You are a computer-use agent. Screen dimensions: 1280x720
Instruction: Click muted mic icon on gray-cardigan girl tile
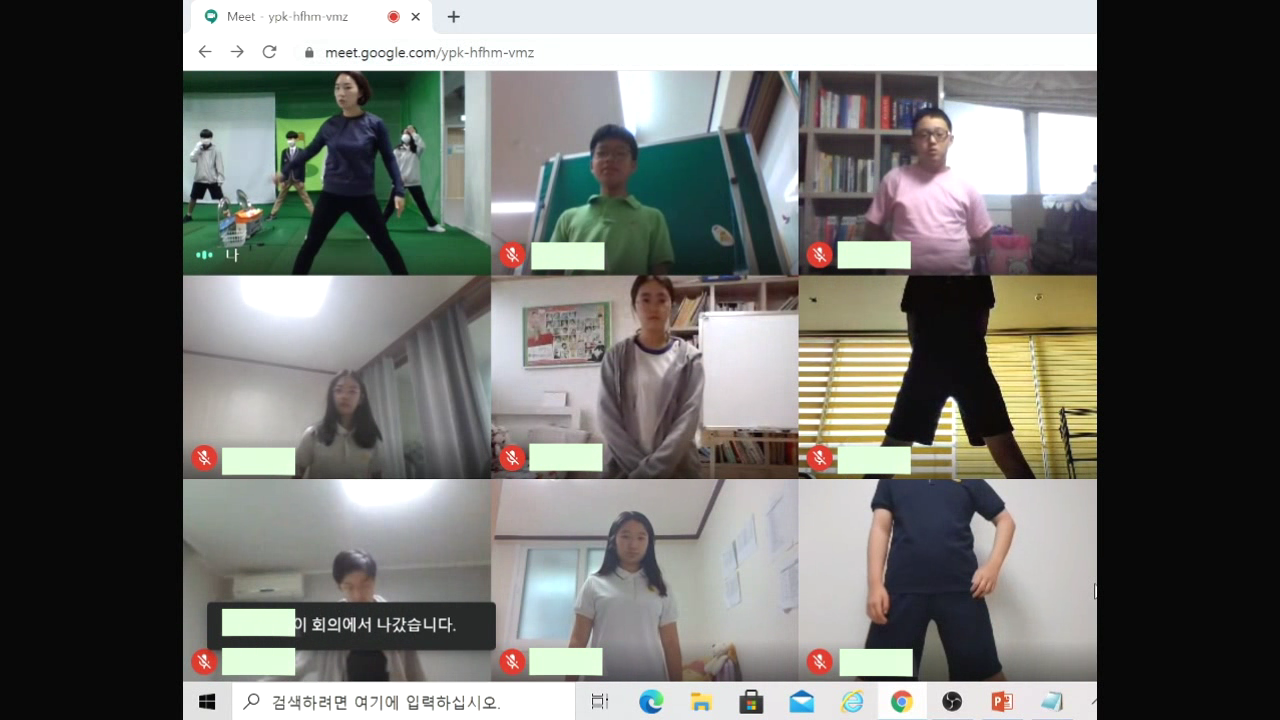(512, 458)
